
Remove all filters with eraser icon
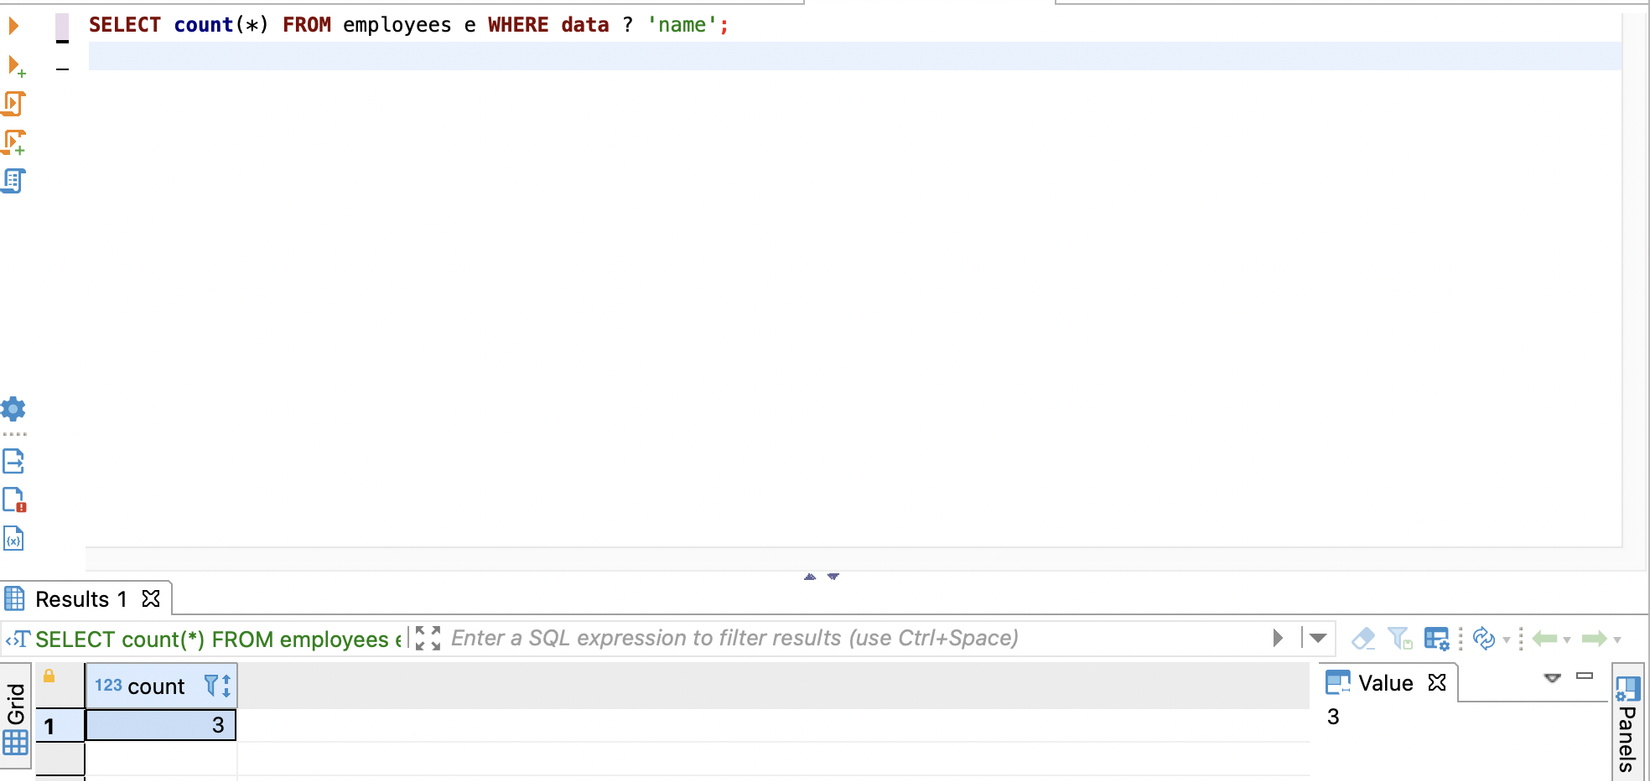click(1363, 638)
